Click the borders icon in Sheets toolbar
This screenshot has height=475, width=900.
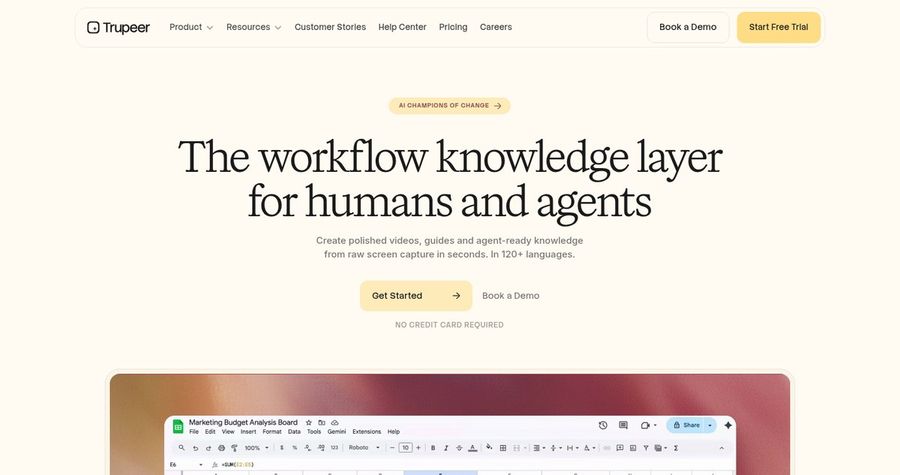click(x=503, y=448)
